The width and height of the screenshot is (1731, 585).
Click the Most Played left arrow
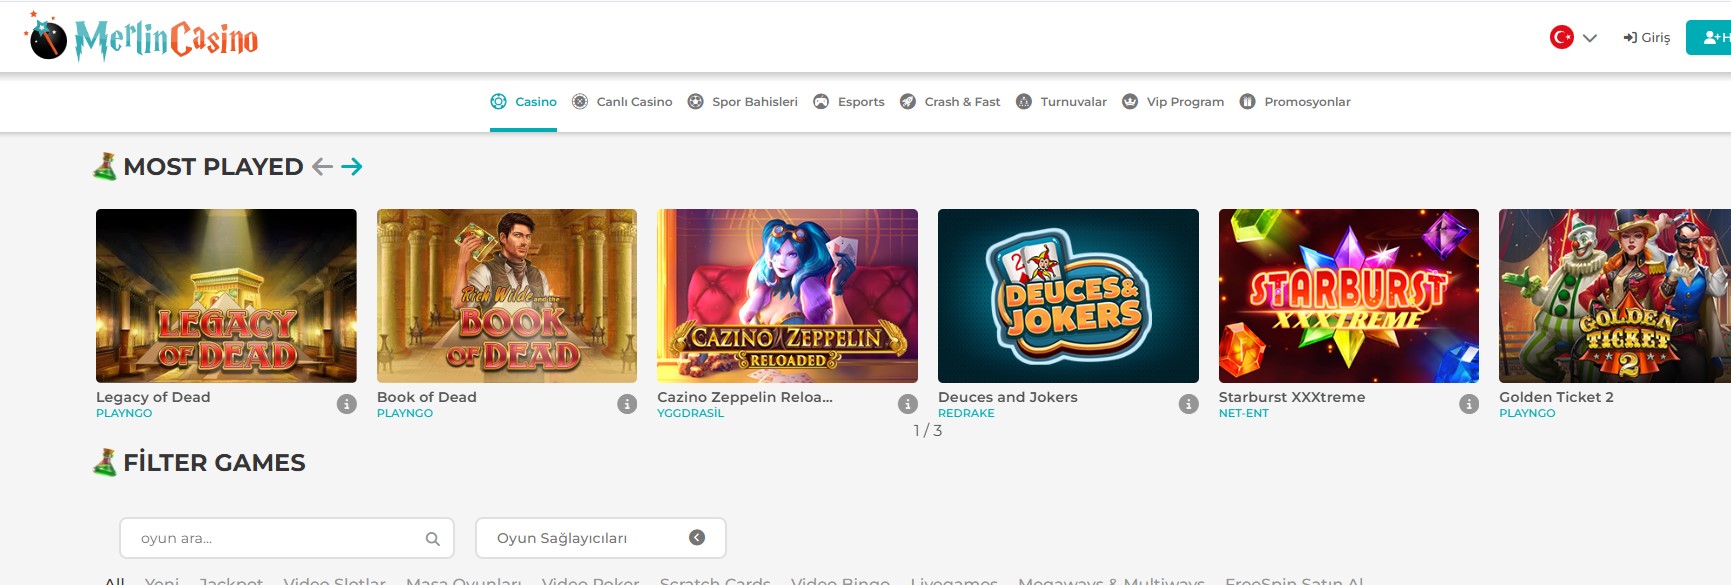(322, 167)
